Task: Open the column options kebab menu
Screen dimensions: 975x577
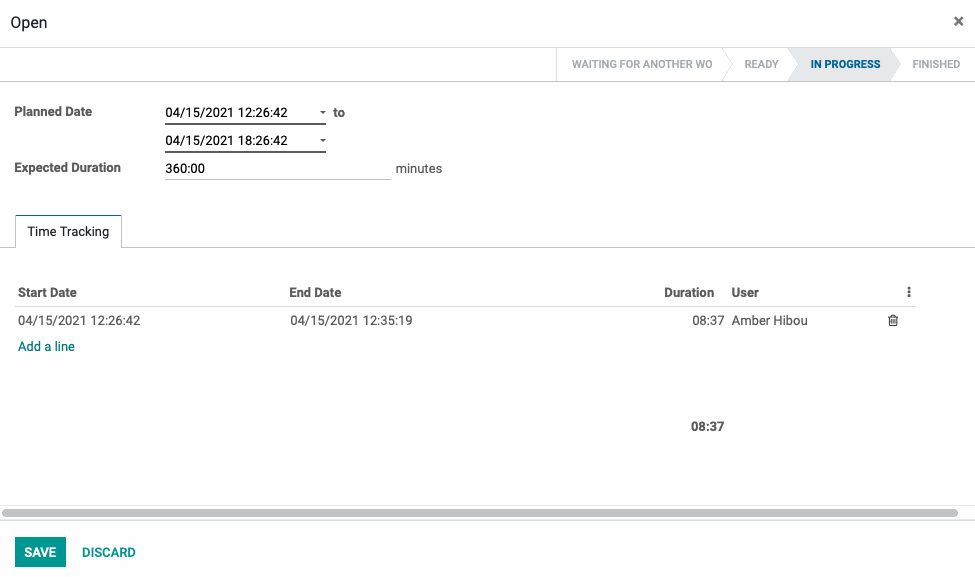Action: click(908, 292)
